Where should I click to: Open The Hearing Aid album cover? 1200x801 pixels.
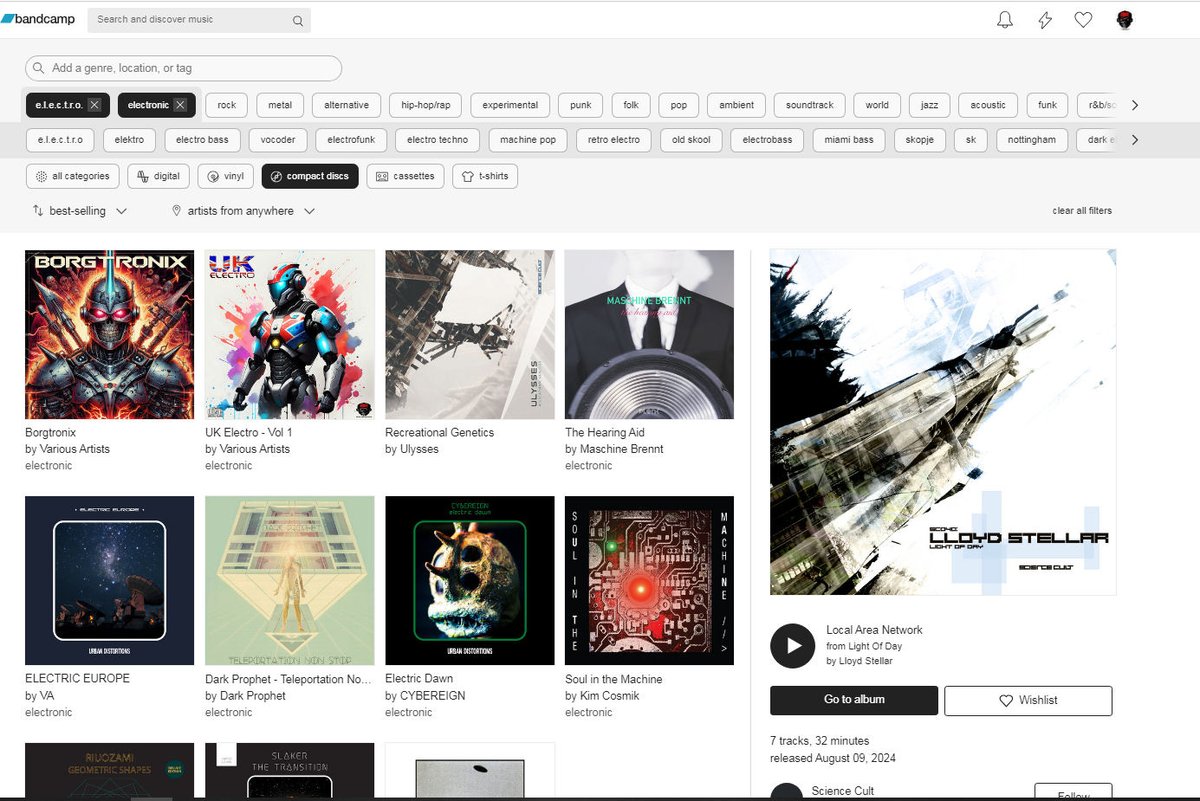coord(649,334)
